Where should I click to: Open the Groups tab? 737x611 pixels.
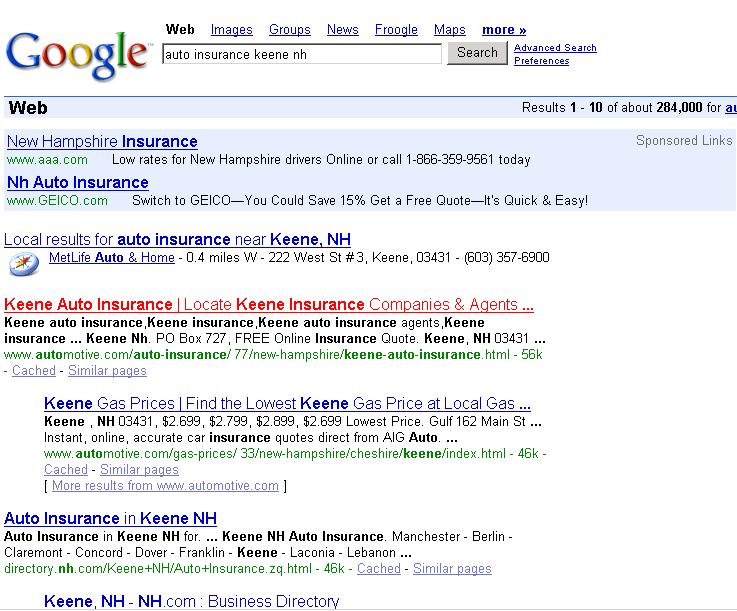290,30
